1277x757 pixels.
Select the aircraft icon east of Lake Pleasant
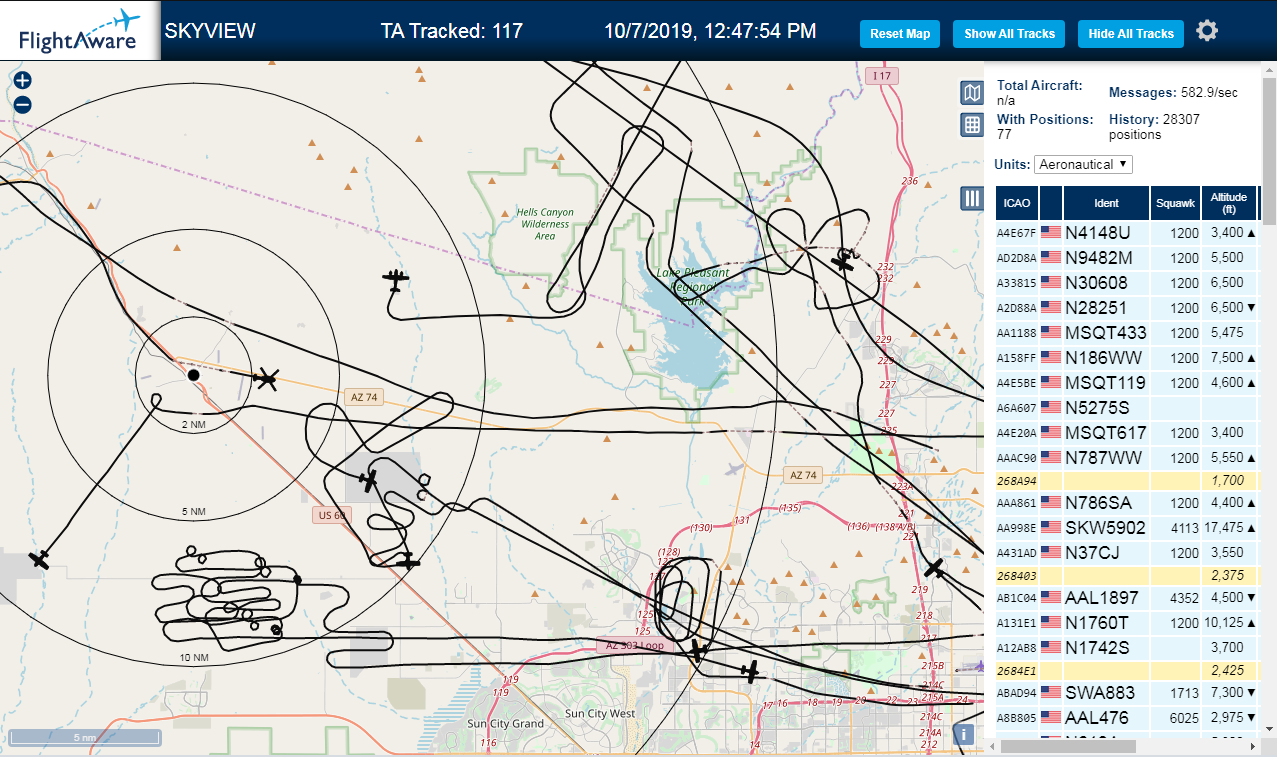coord(843,261)
